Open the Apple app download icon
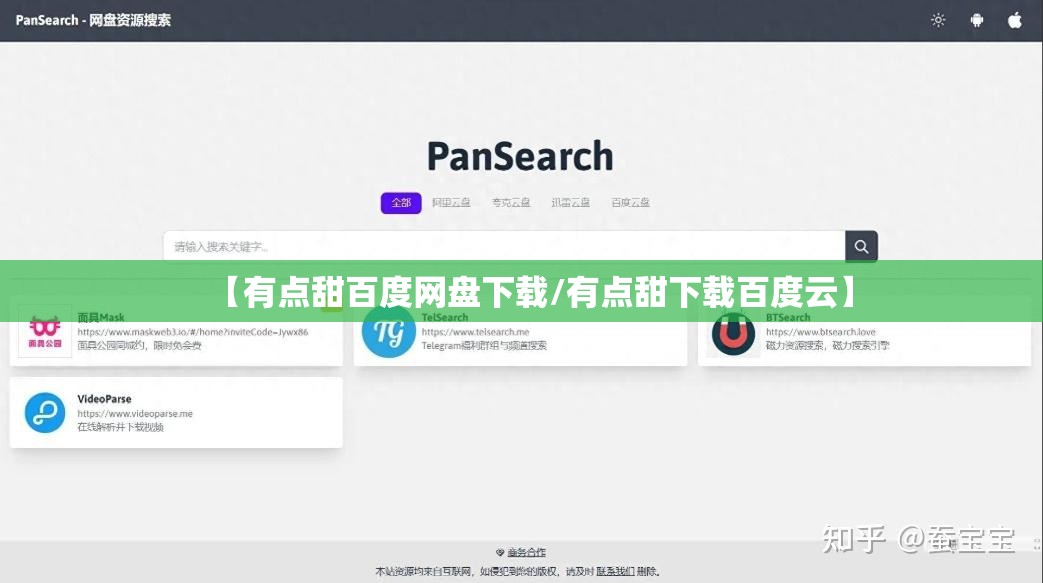Image resolution: width=1043 pixels, height=583 pixels. (x=1014, y=20)
